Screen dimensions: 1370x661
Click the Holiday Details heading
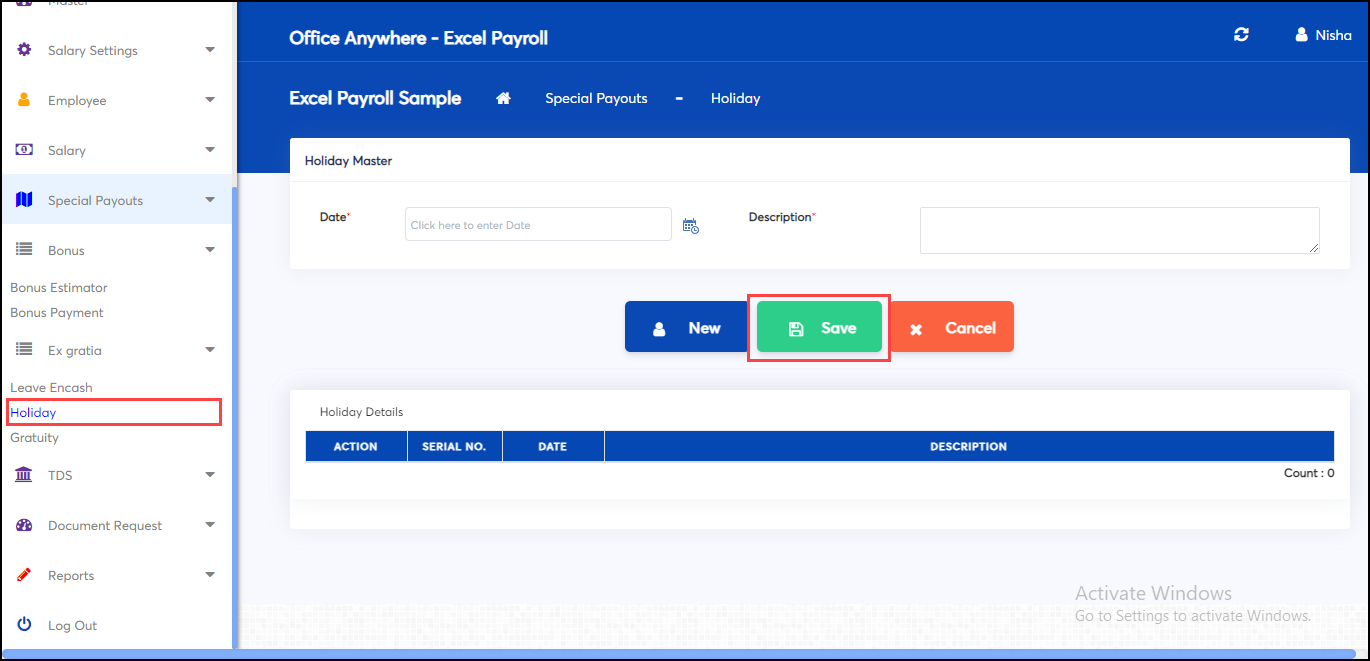click(x=361, y=412)
